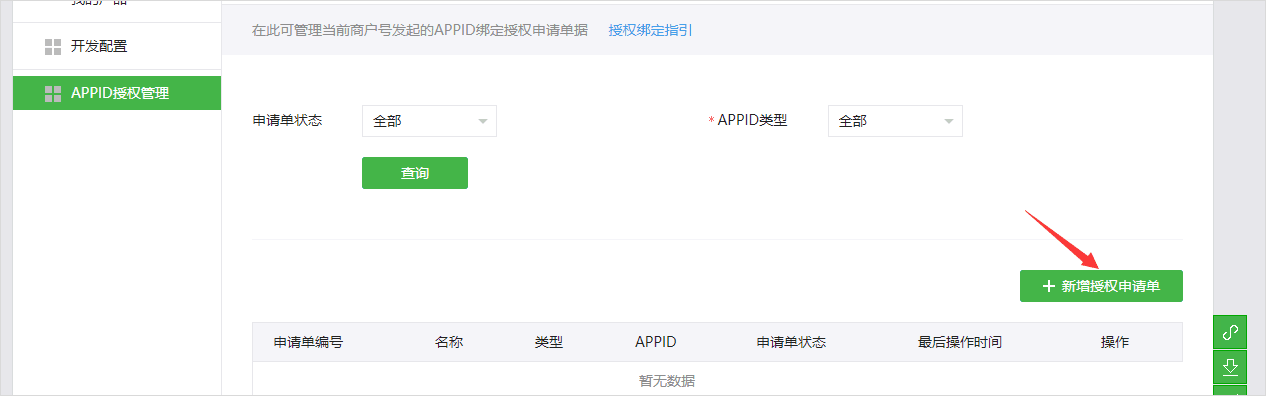This screenshot has height=396, width=1266.
Task: Click the 申请单状态 column header
Action: point(791,342)
